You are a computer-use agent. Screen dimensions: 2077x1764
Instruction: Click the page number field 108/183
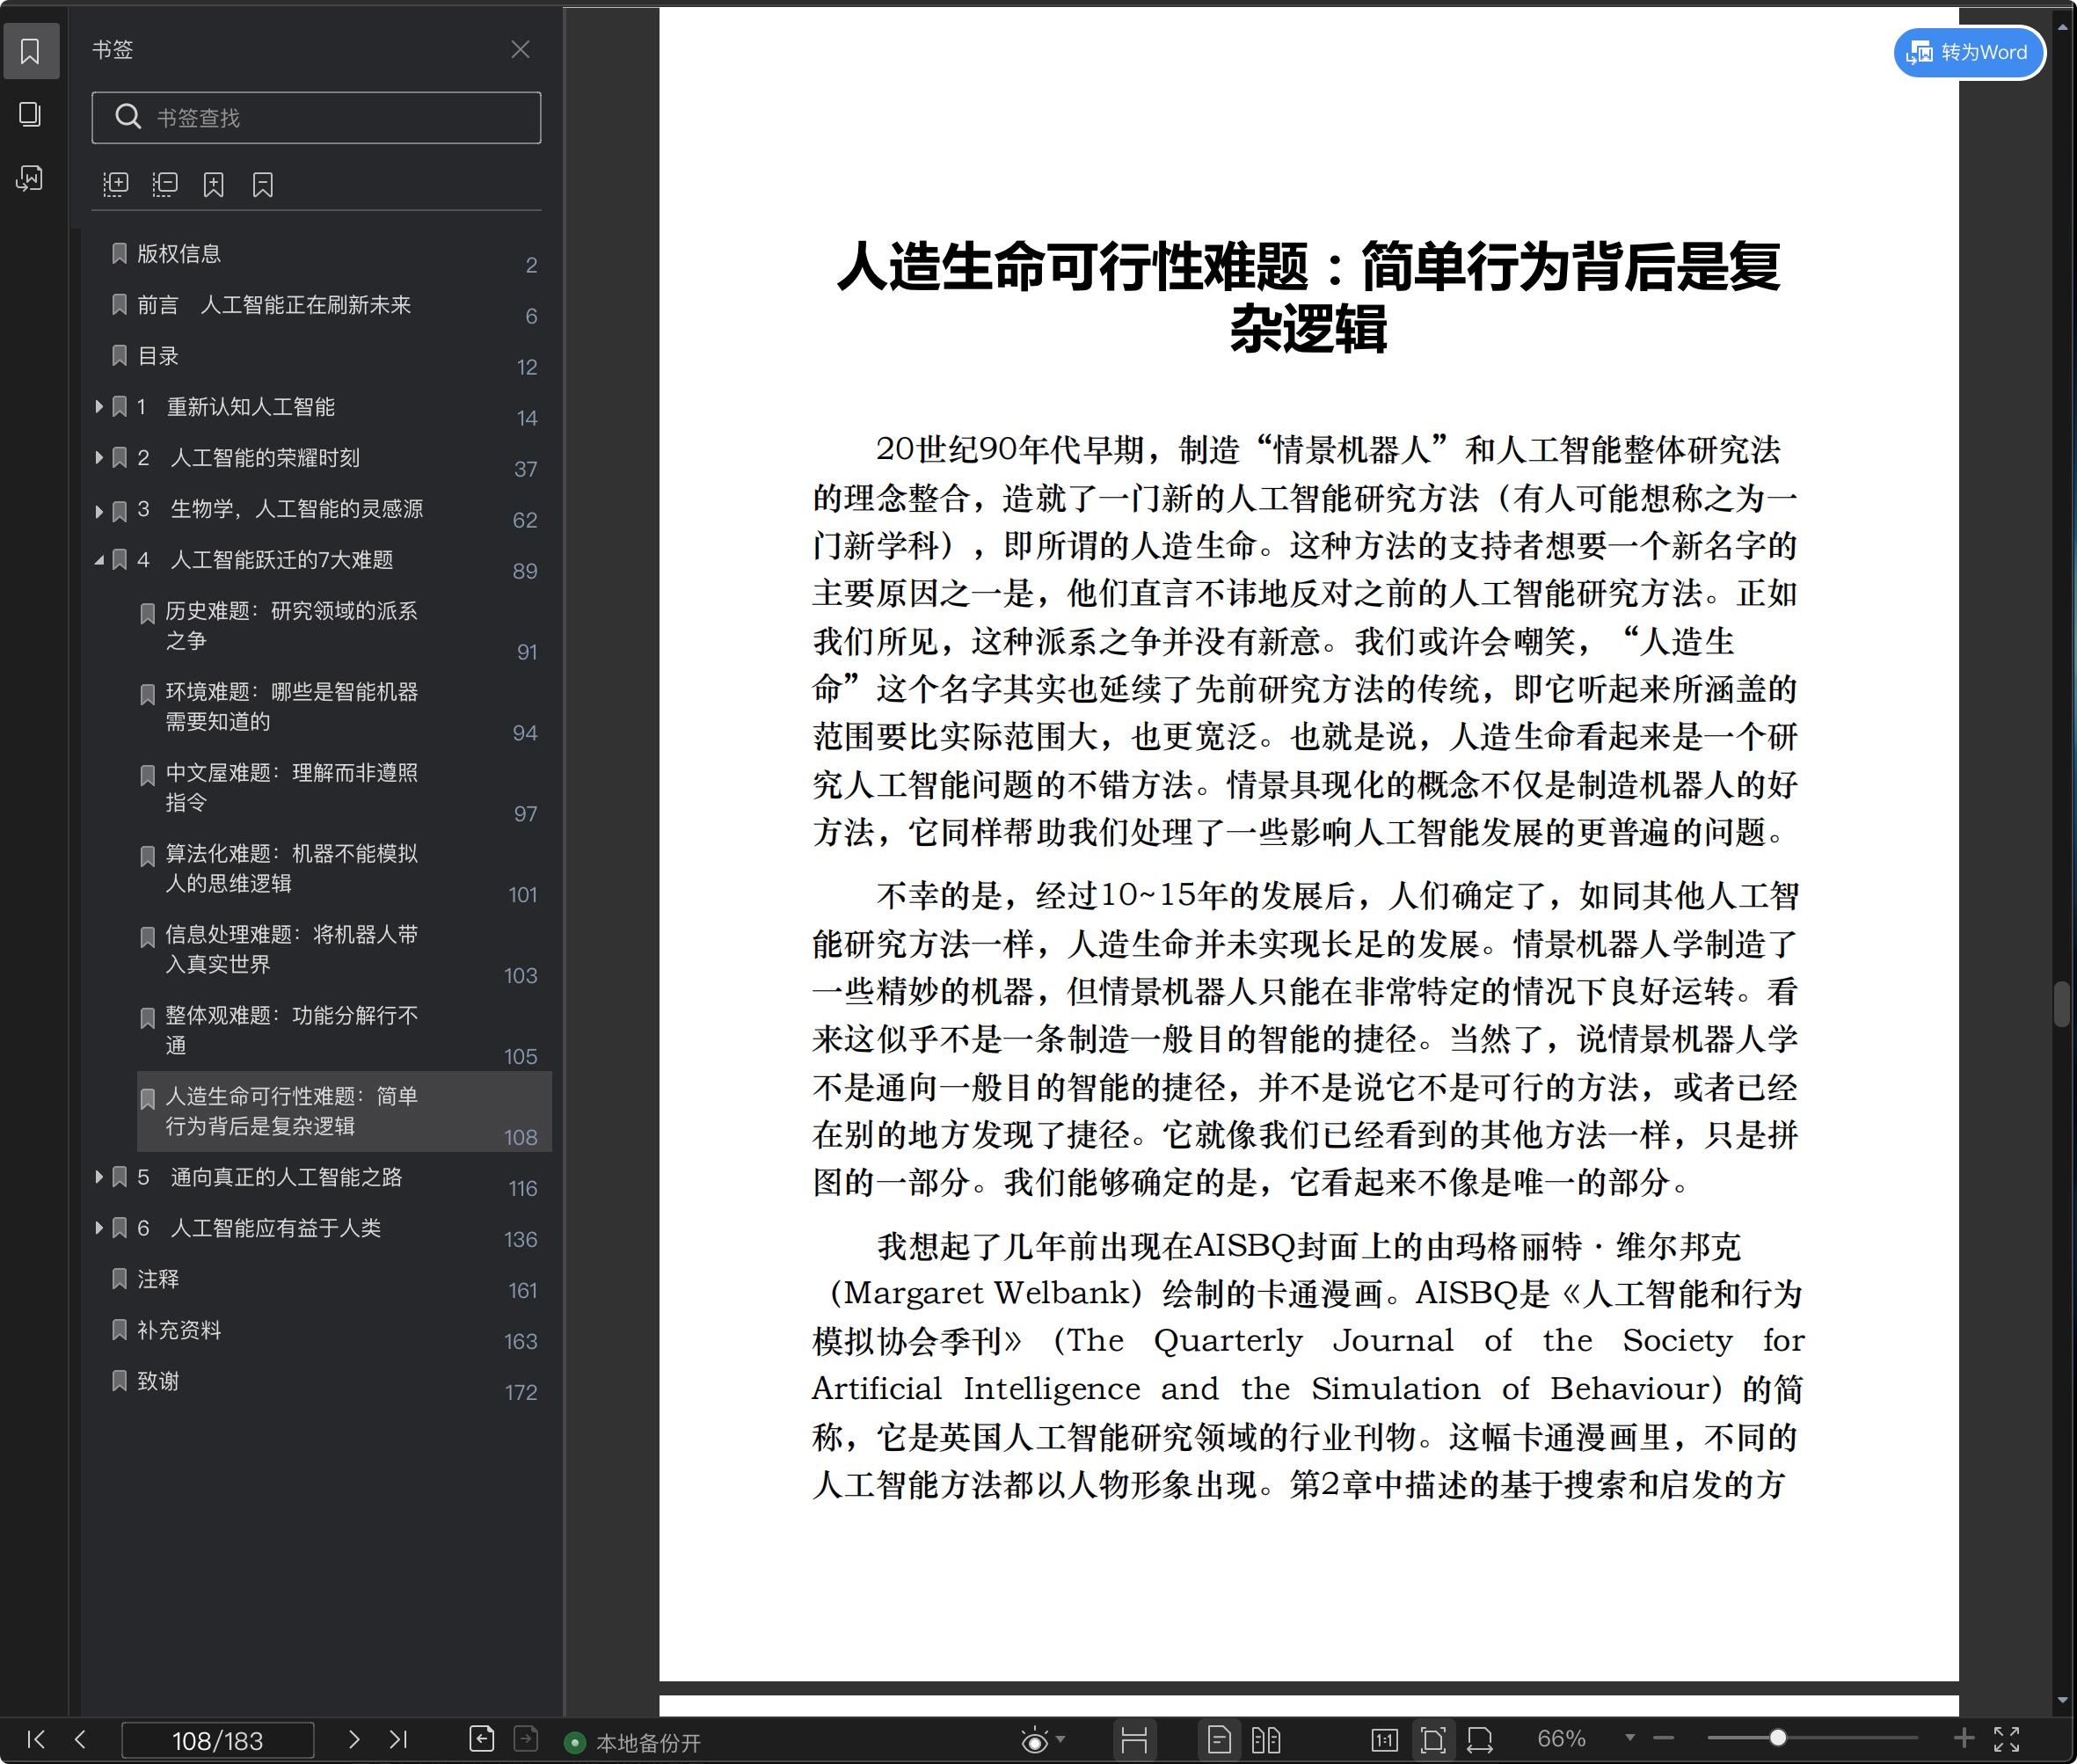(x=217, y=1740)
